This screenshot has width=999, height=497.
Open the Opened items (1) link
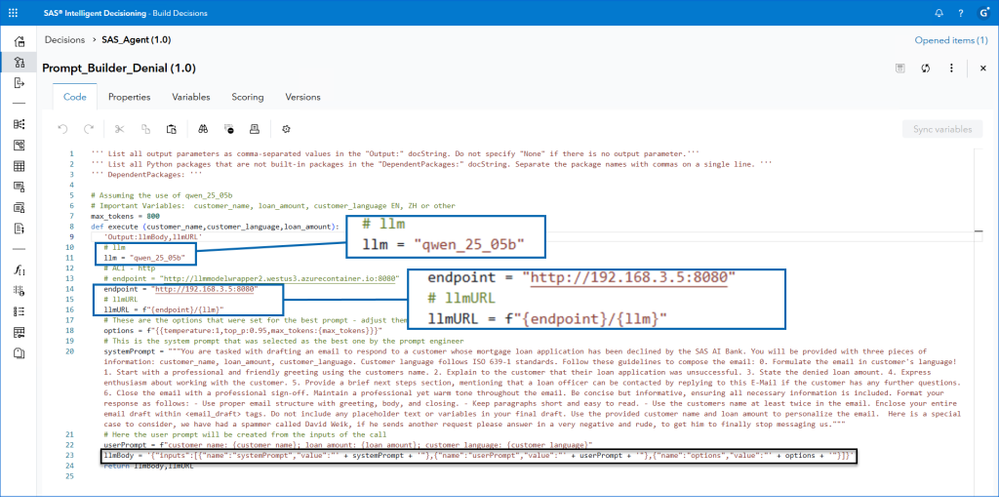951,40
